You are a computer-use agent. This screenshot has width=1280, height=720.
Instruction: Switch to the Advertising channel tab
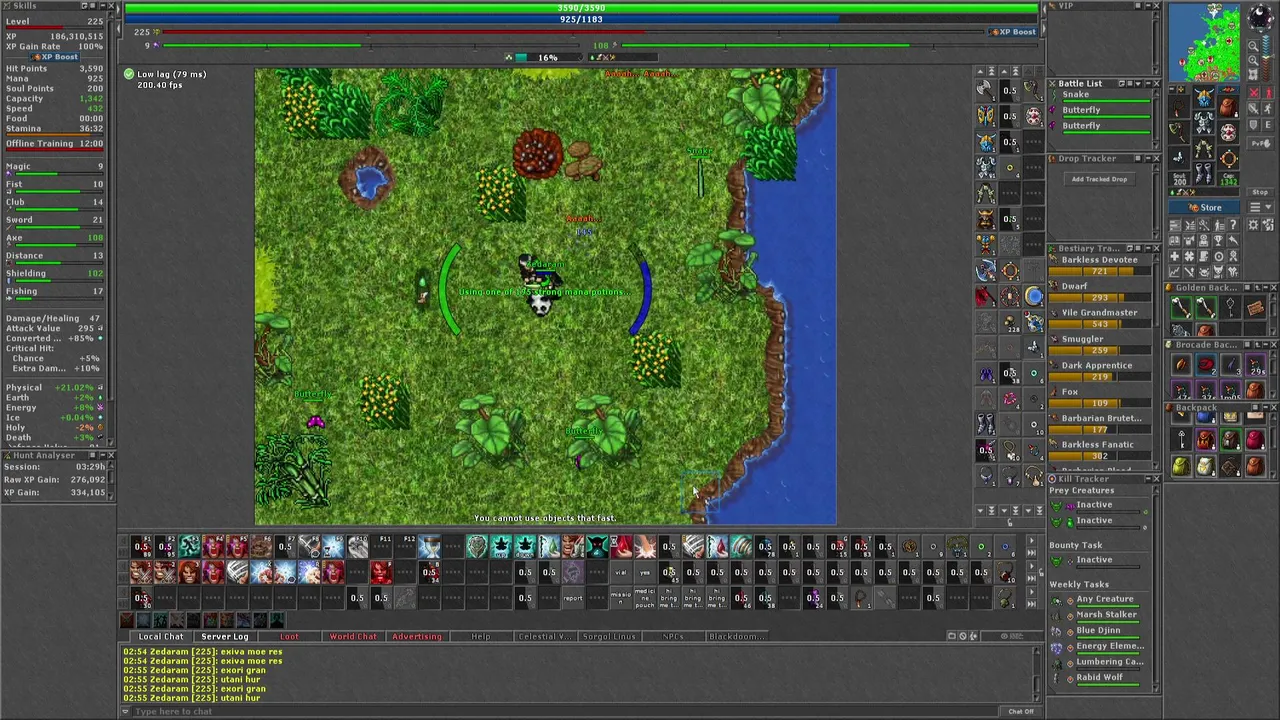[x=417, y=636]
